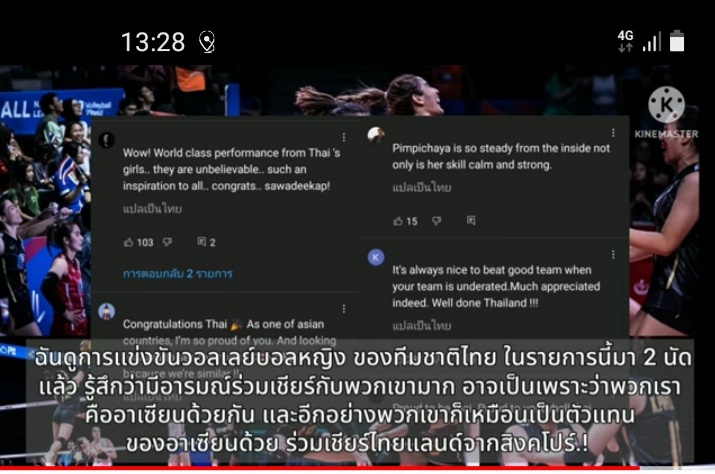715x474 pixels.
Task: Open three-dot menu on the Pimpichaya comment
Action: click(x=613, y=133)
